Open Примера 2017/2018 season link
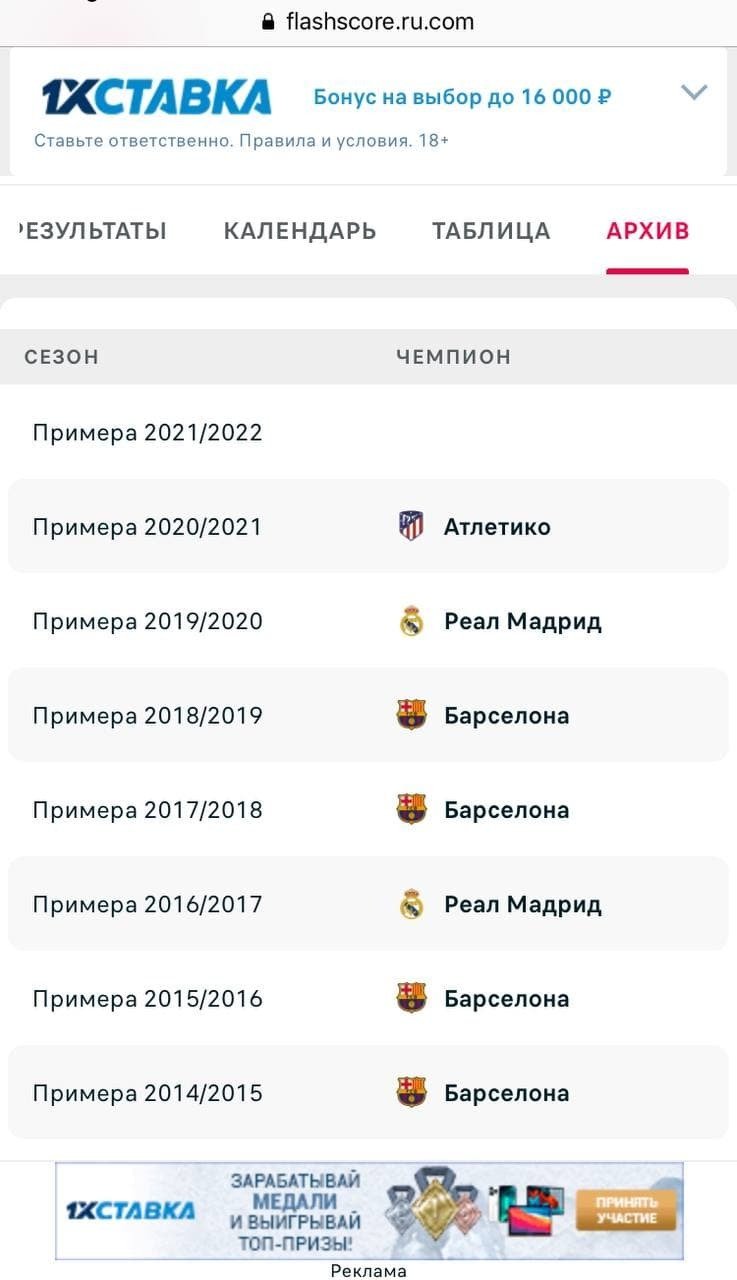 (x=147, y=810)
